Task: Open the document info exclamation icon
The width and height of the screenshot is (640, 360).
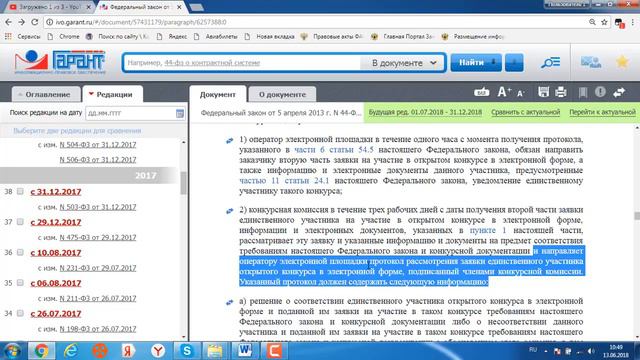Action: (600, 92)
